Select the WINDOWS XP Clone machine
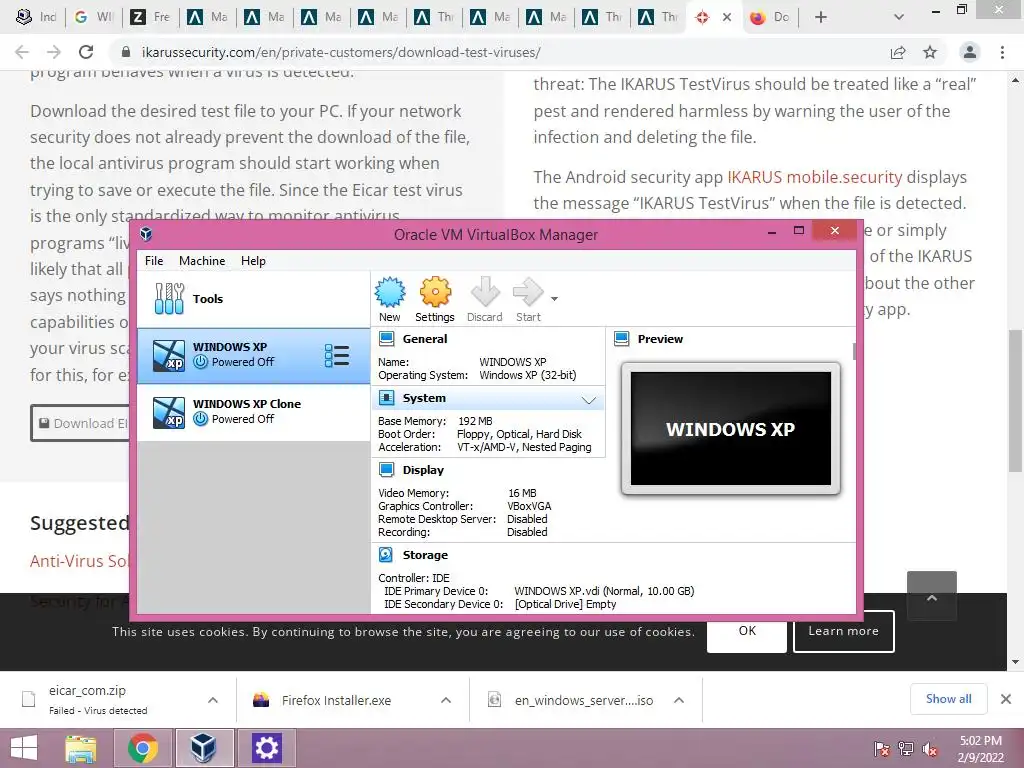1024x768 pixels. (253, 412)
